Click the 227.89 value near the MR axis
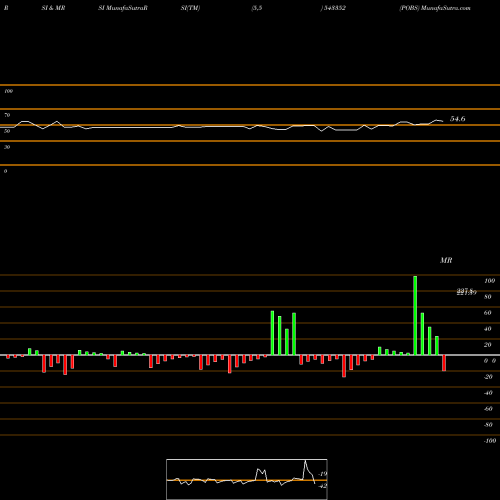500x500 pixels. pyautogui.click(x=466, y=292)
